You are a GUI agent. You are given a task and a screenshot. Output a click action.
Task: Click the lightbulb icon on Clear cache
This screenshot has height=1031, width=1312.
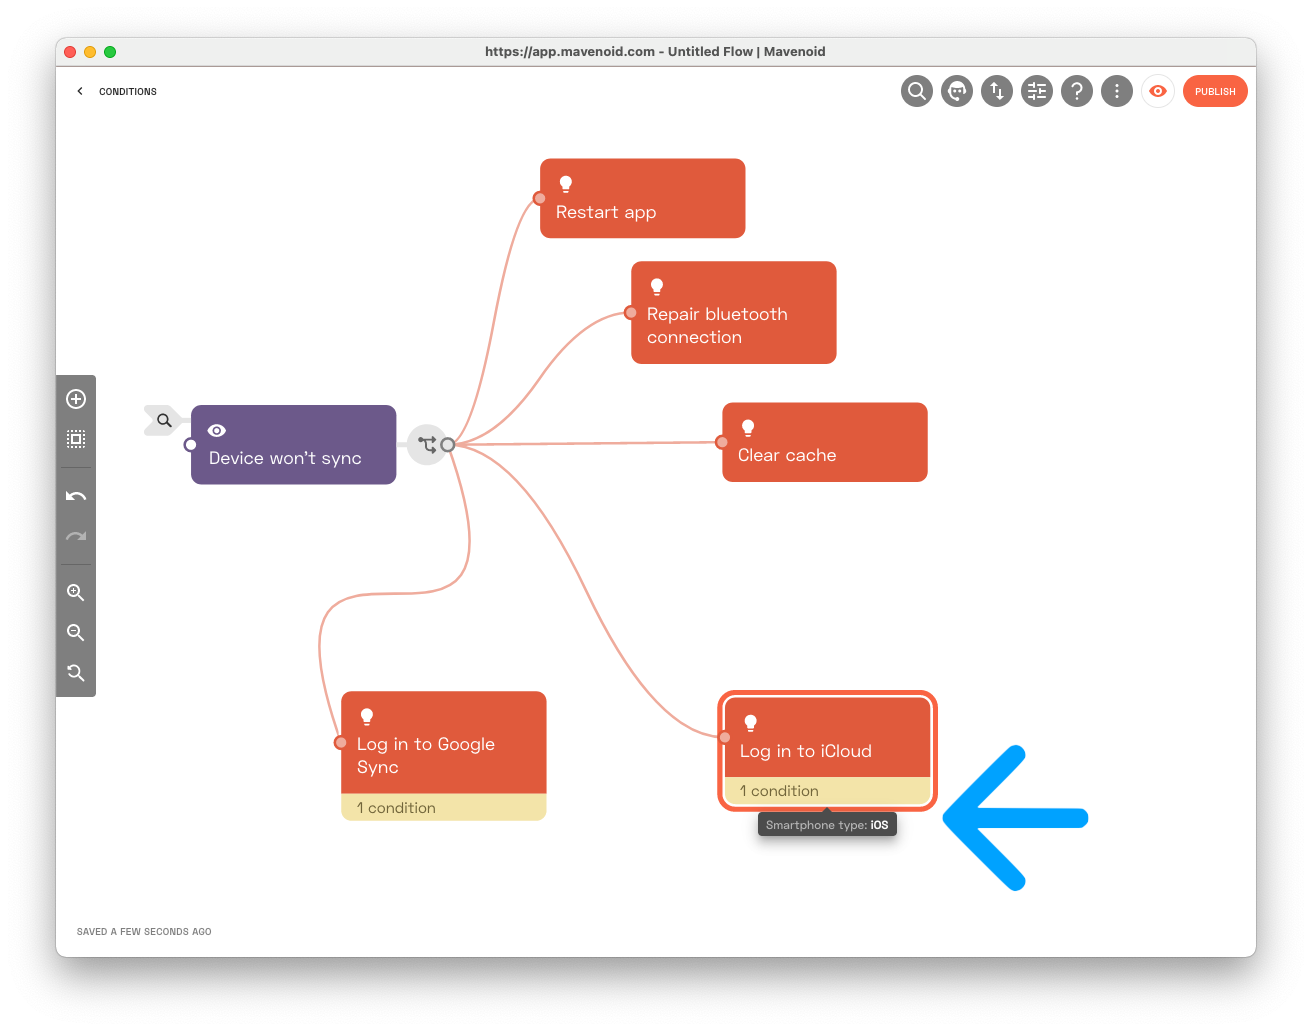click(x=748, y=428)
